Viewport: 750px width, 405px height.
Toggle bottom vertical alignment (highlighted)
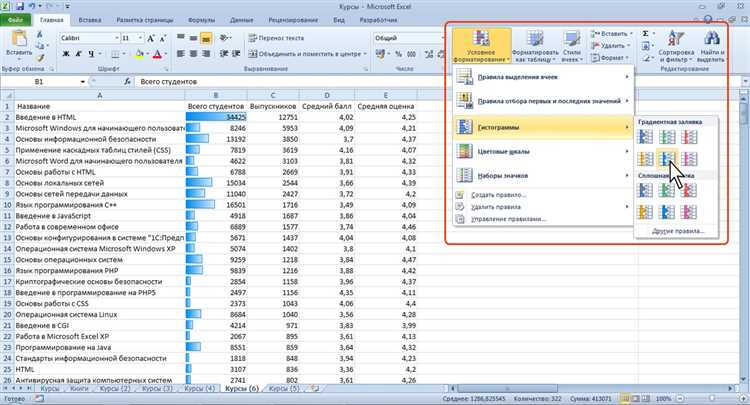(x=206, y=38)
